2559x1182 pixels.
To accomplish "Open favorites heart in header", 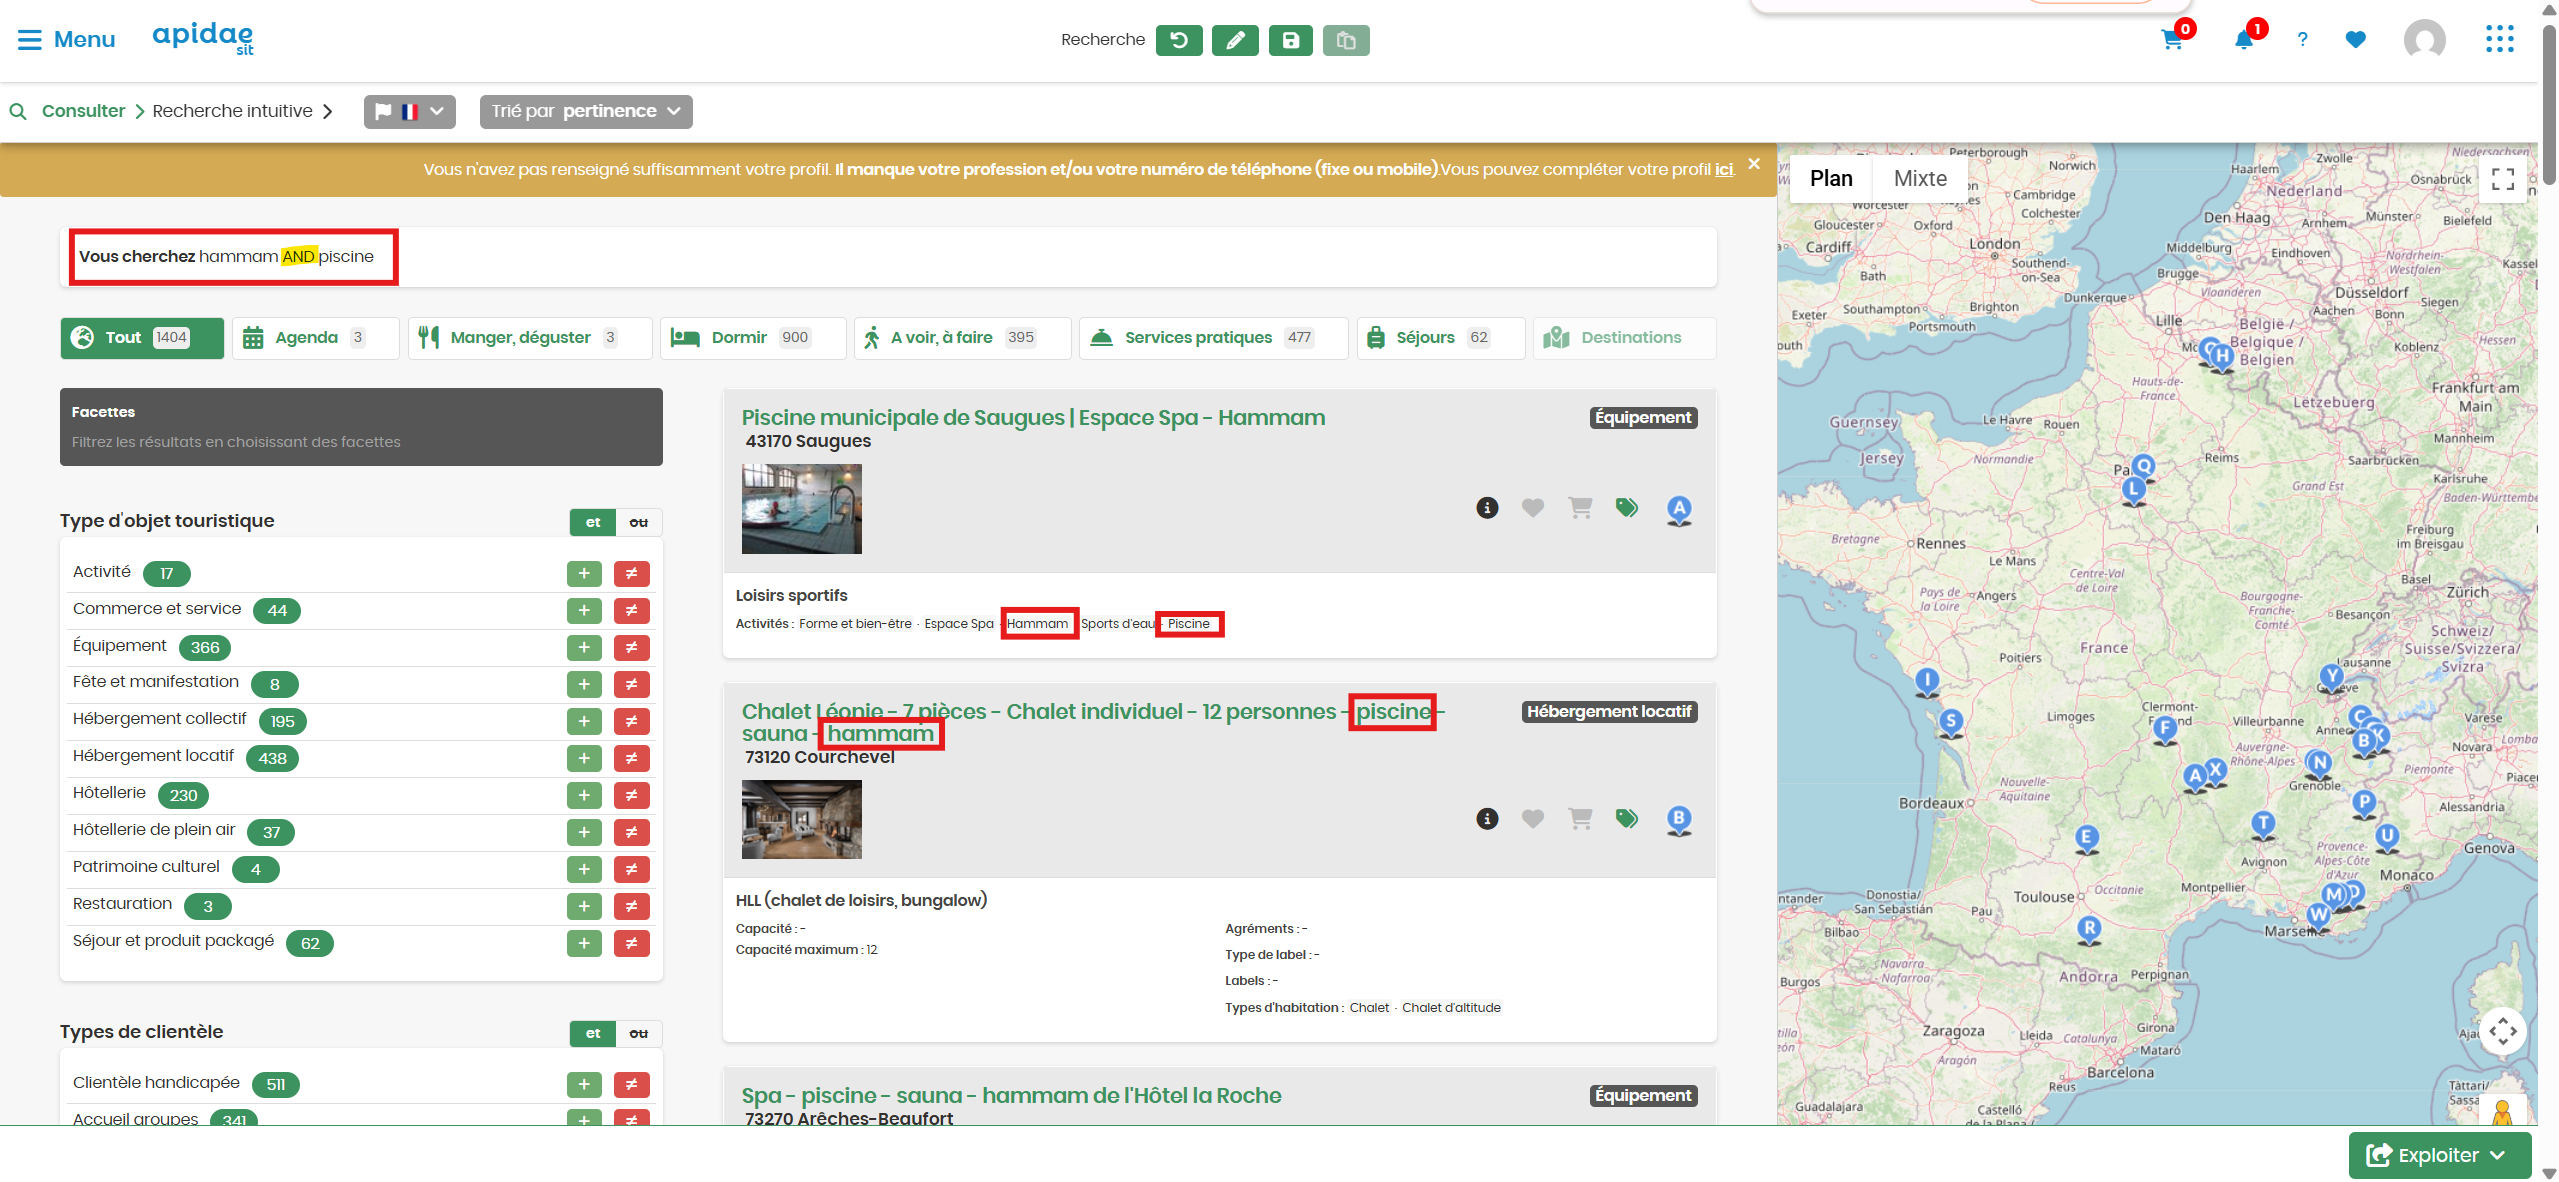I will point(2355,40).
